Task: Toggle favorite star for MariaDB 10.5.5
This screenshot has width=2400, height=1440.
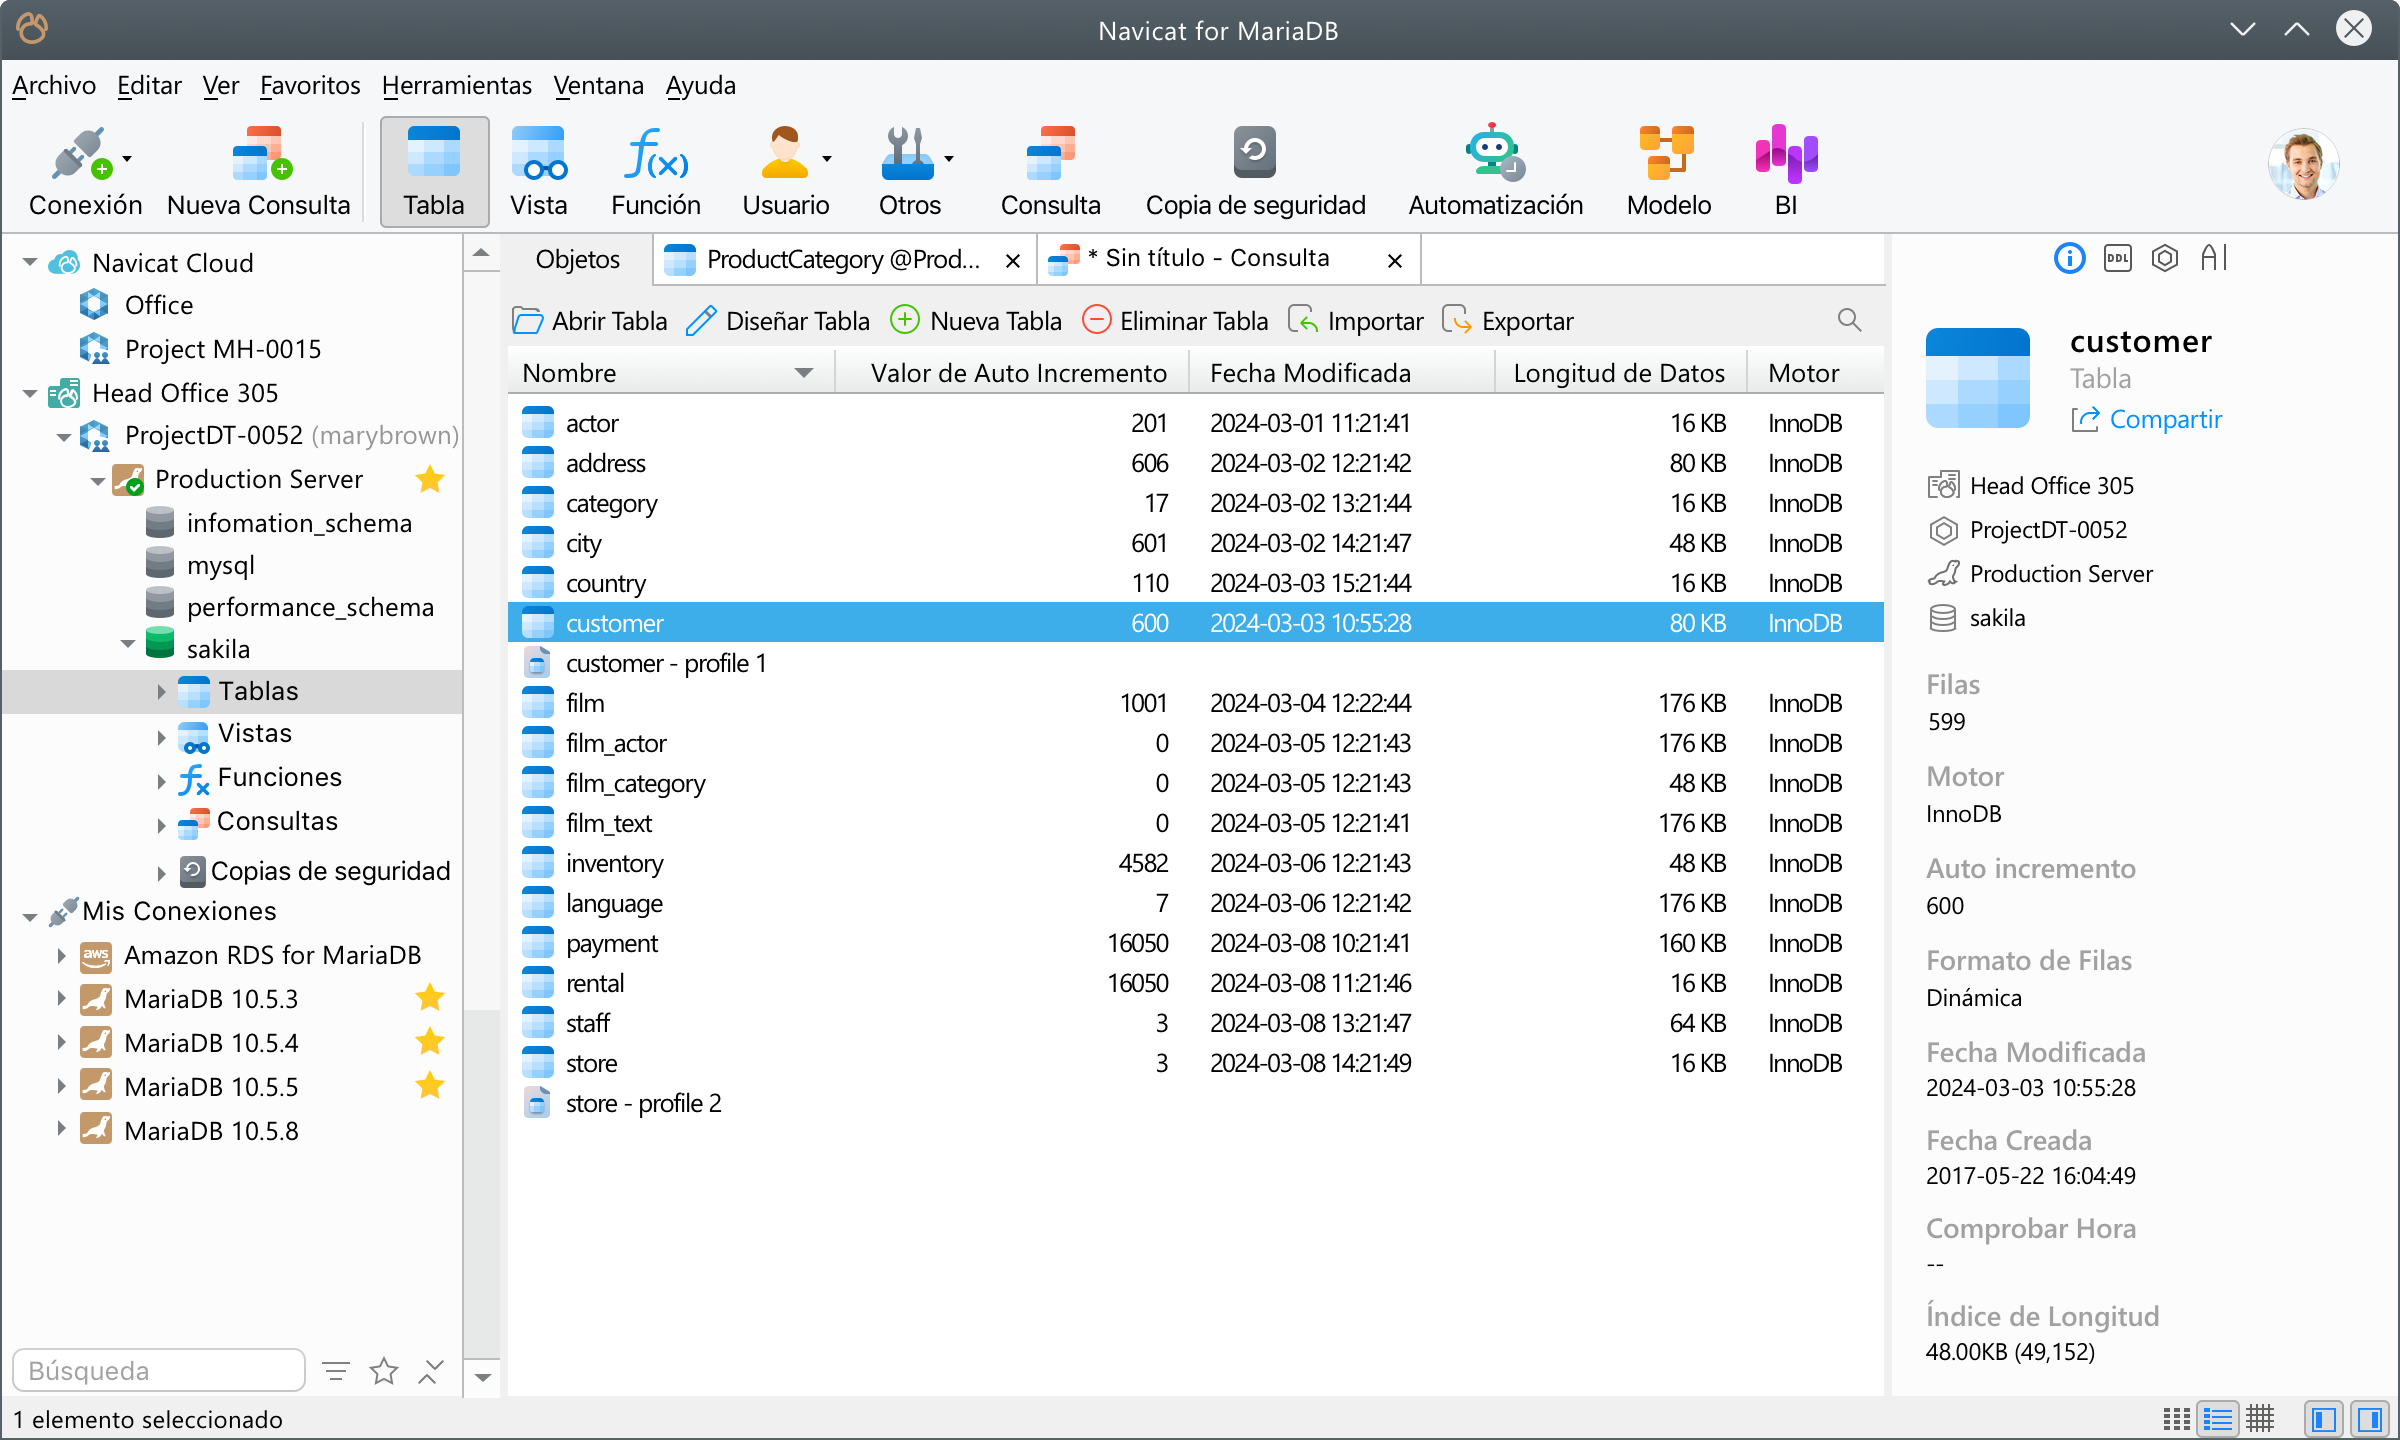Action: tap(430, 1085)
